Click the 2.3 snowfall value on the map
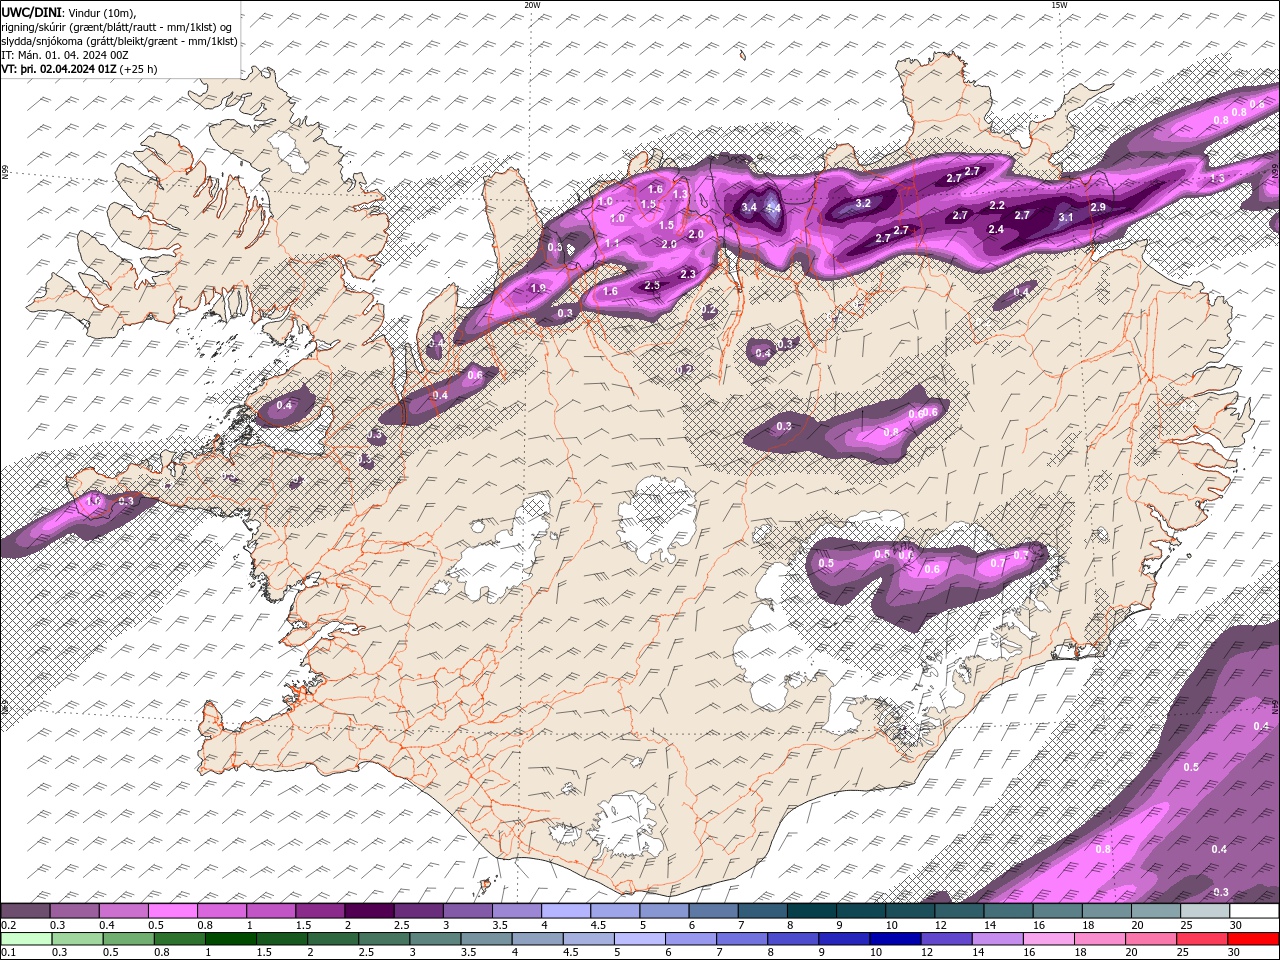1280x960 pixels. click(x=687, y=274)
